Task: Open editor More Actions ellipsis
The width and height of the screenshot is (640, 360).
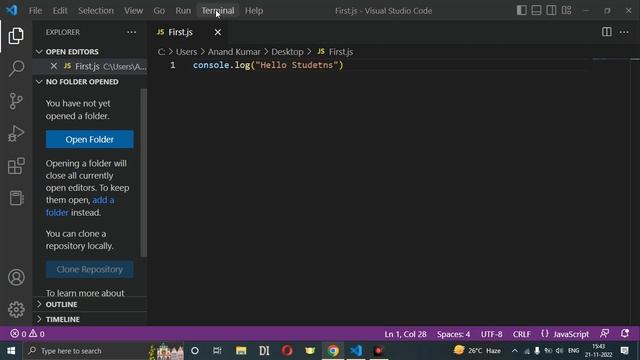Action: 624,32
